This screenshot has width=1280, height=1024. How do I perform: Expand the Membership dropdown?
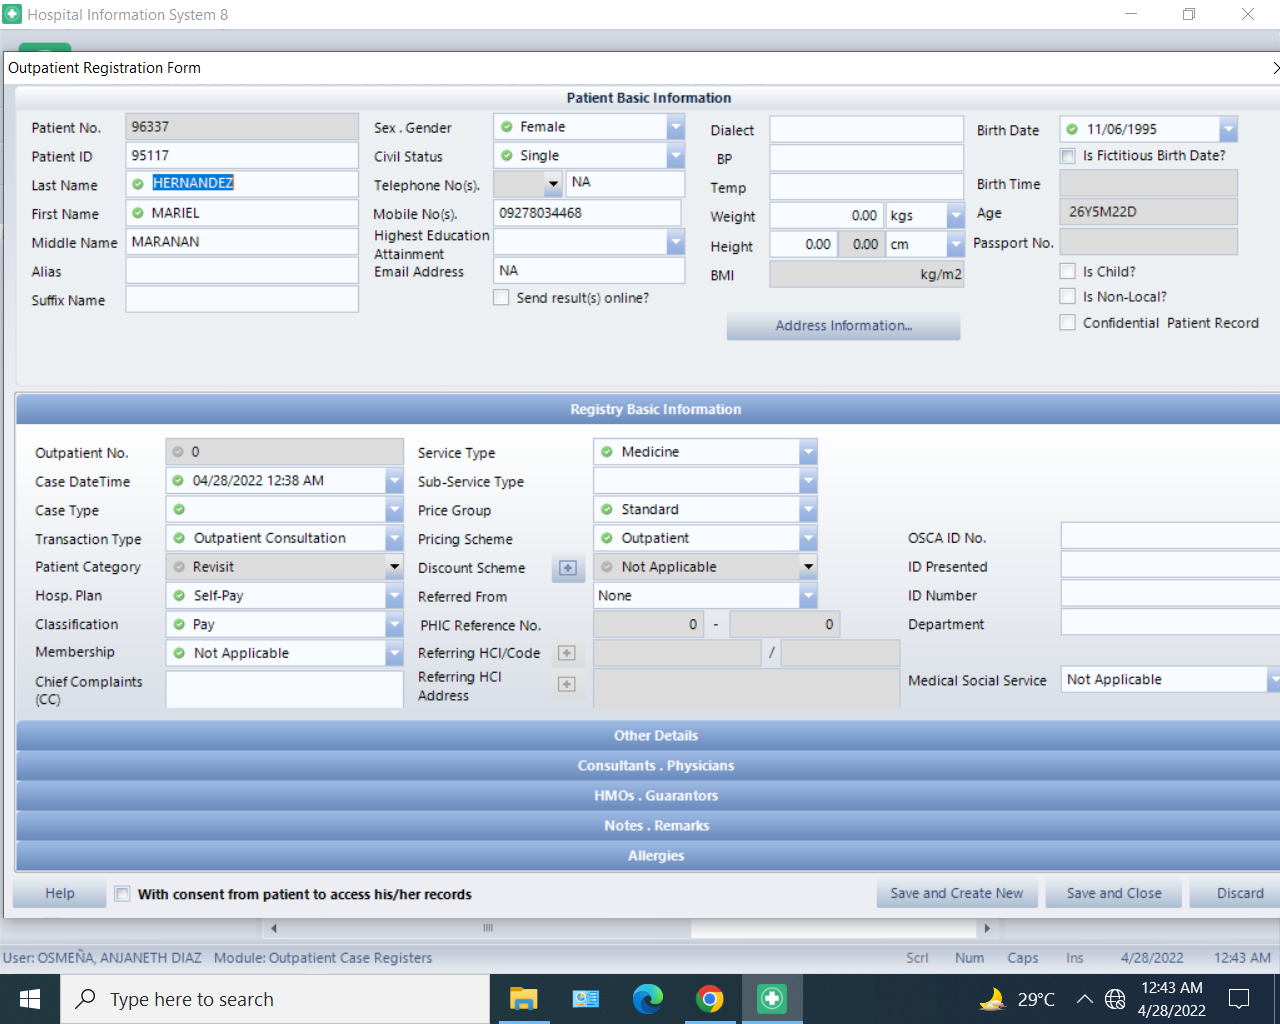[395, 653]
